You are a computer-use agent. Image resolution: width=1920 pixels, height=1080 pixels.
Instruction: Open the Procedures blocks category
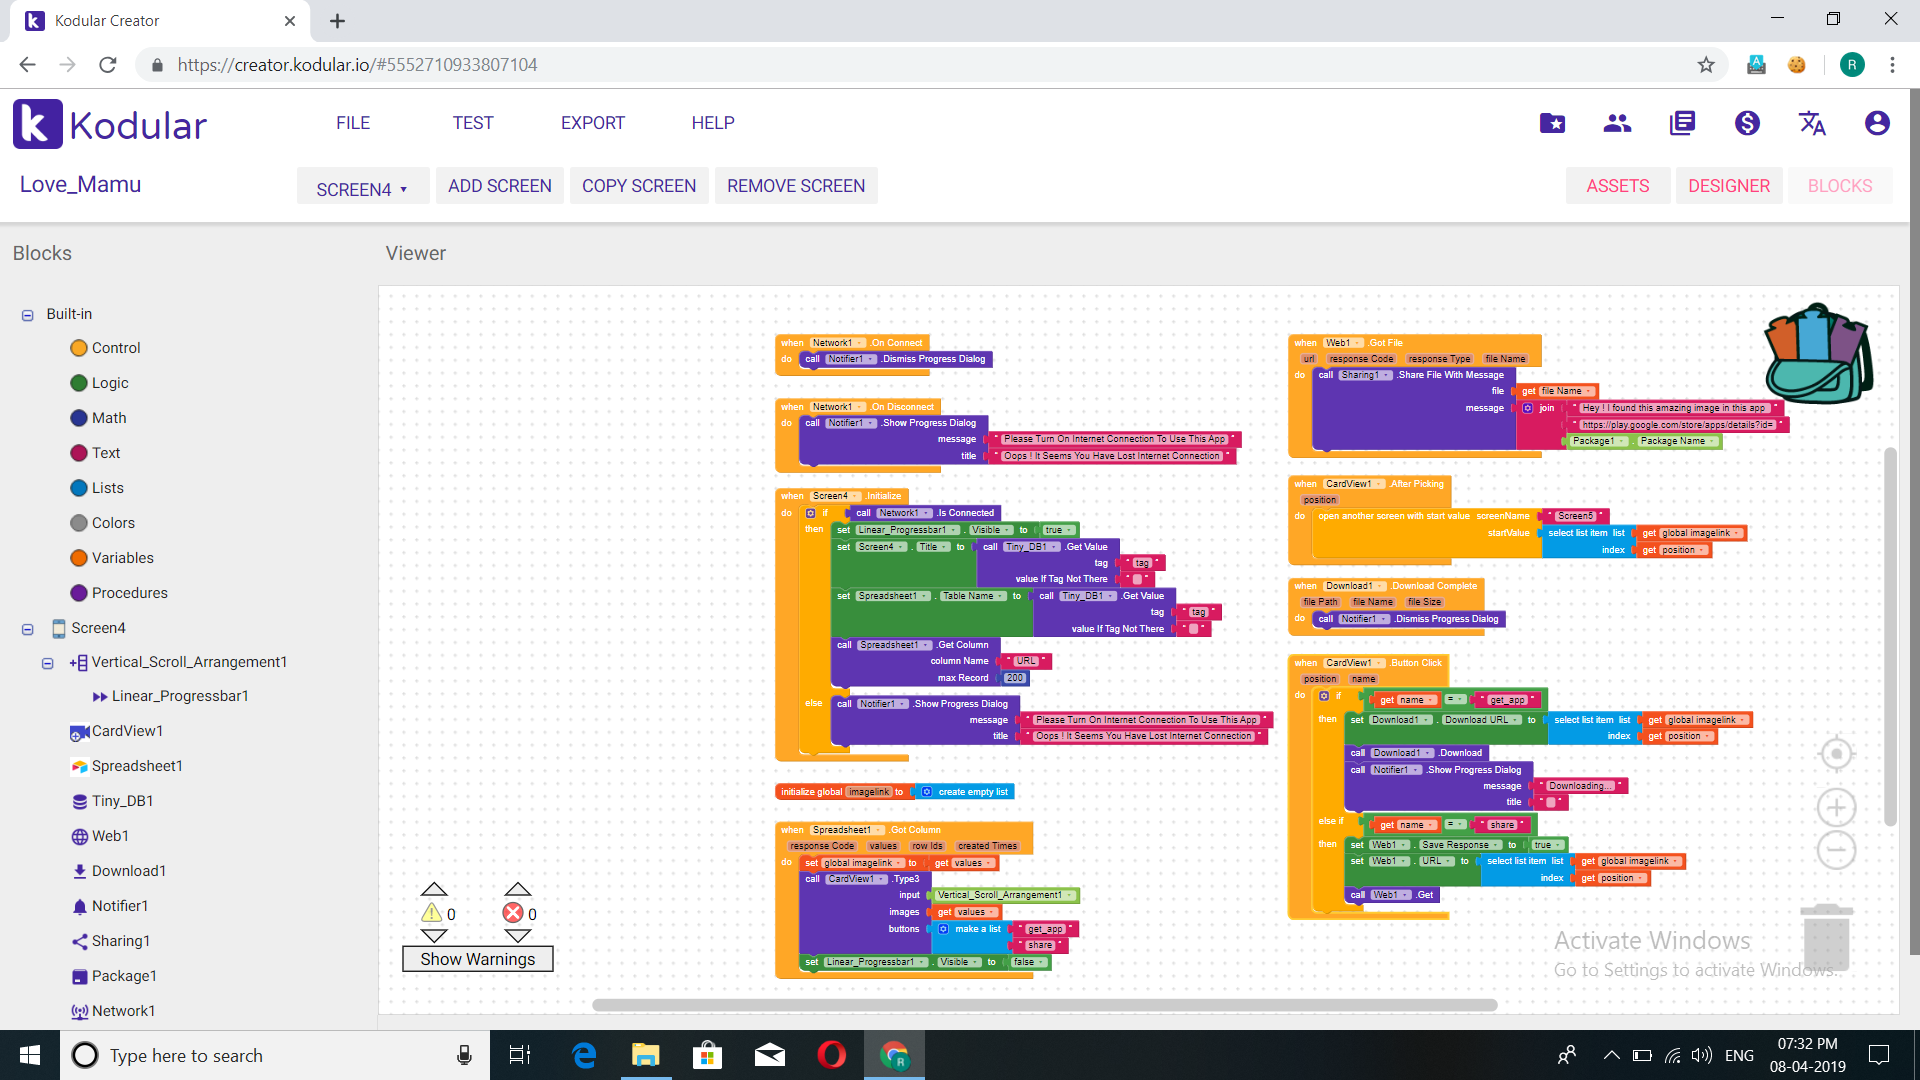point(119,593)
